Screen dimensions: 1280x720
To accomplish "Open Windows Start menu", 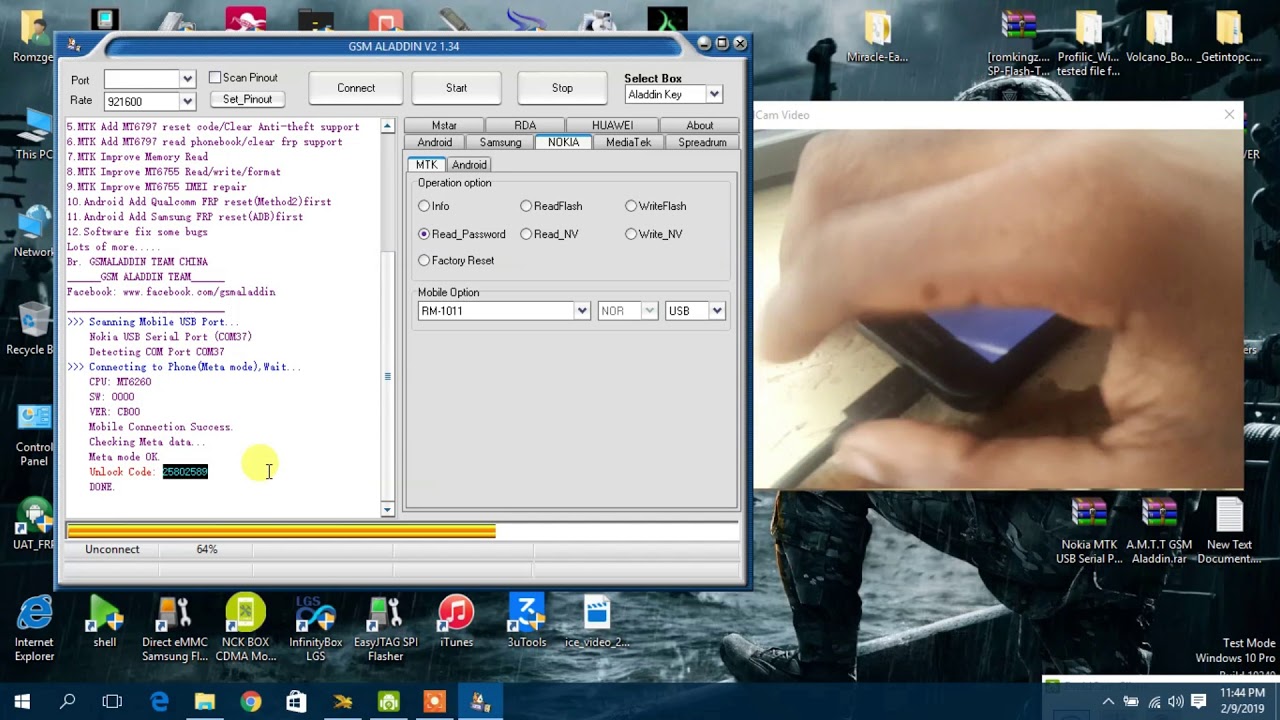I will [x=22, y=702].
